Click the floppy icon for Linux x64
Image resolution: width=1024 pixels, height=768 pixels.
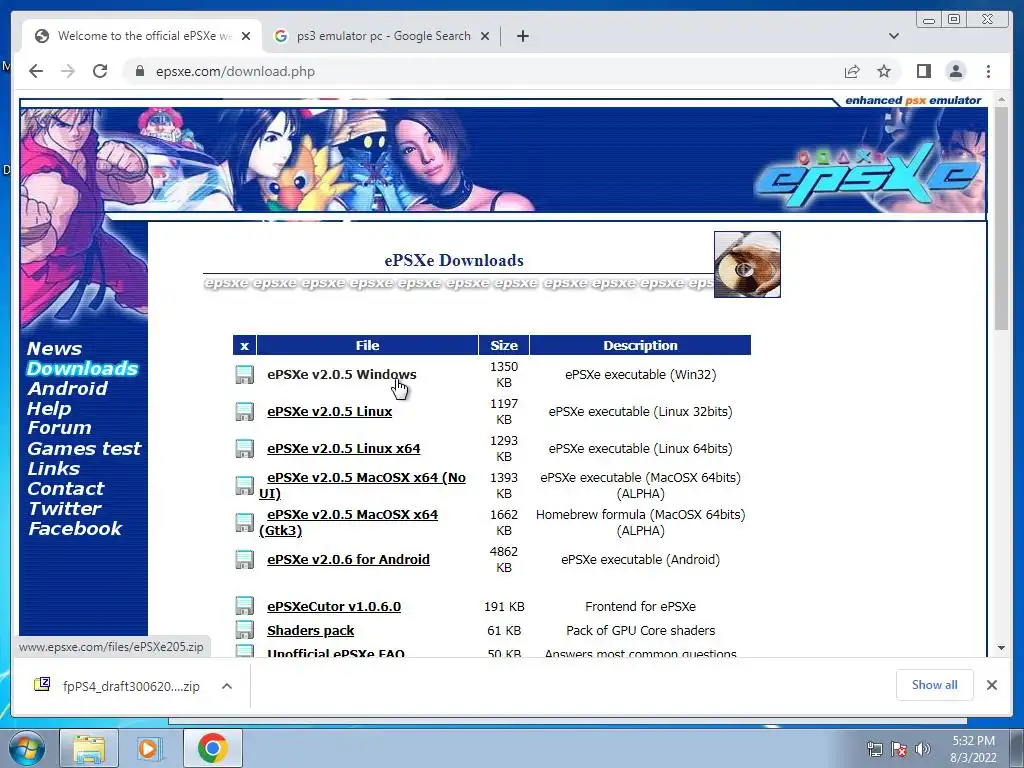[x=244, y=449]
